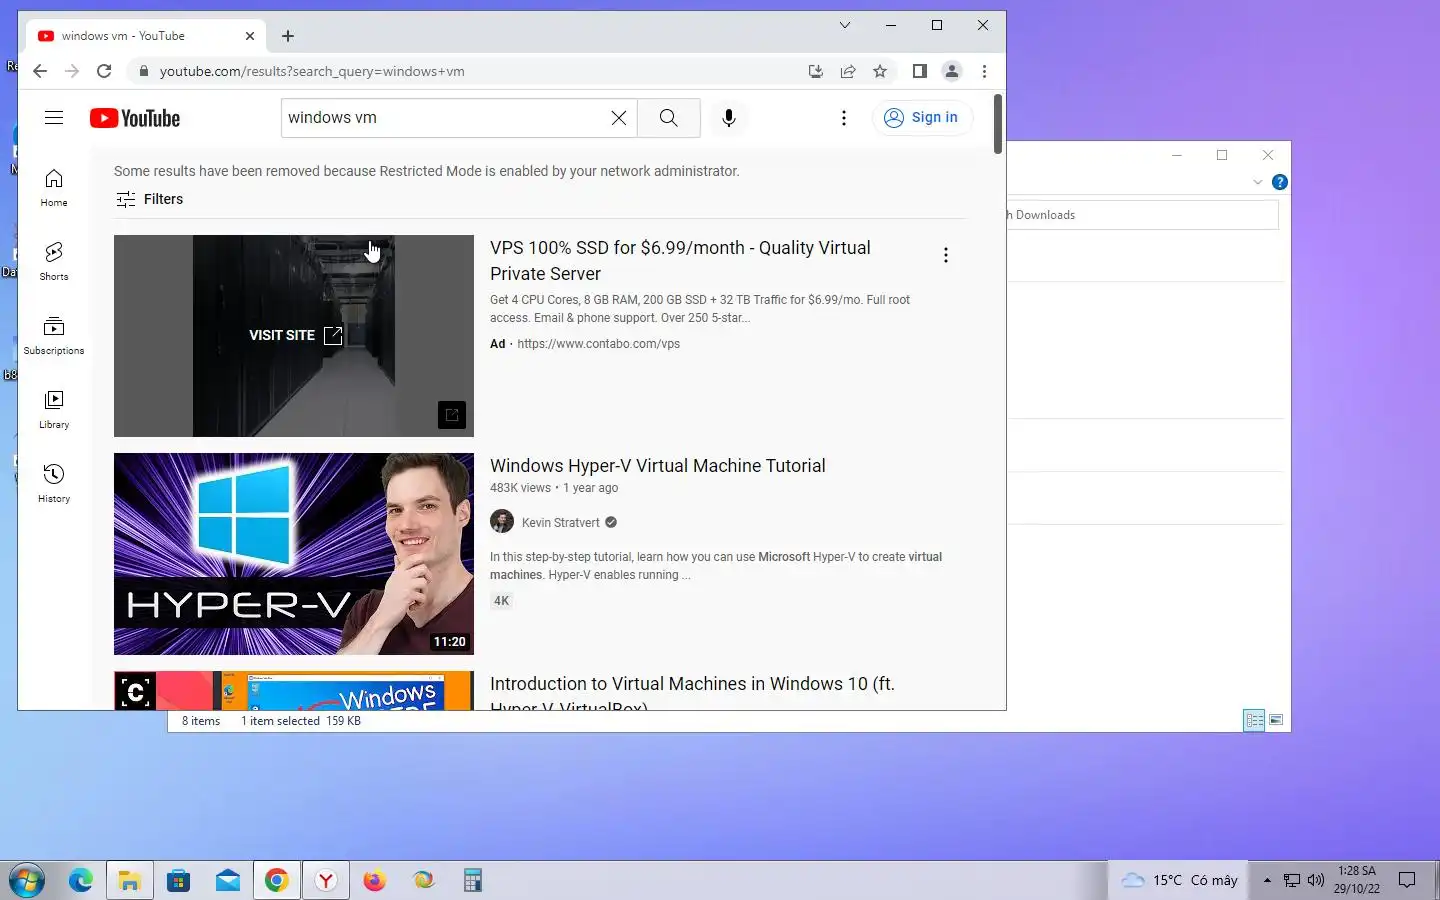Open YouTube settings three-dot menu
1440x900 pixels.
click(x=844, y=118)
